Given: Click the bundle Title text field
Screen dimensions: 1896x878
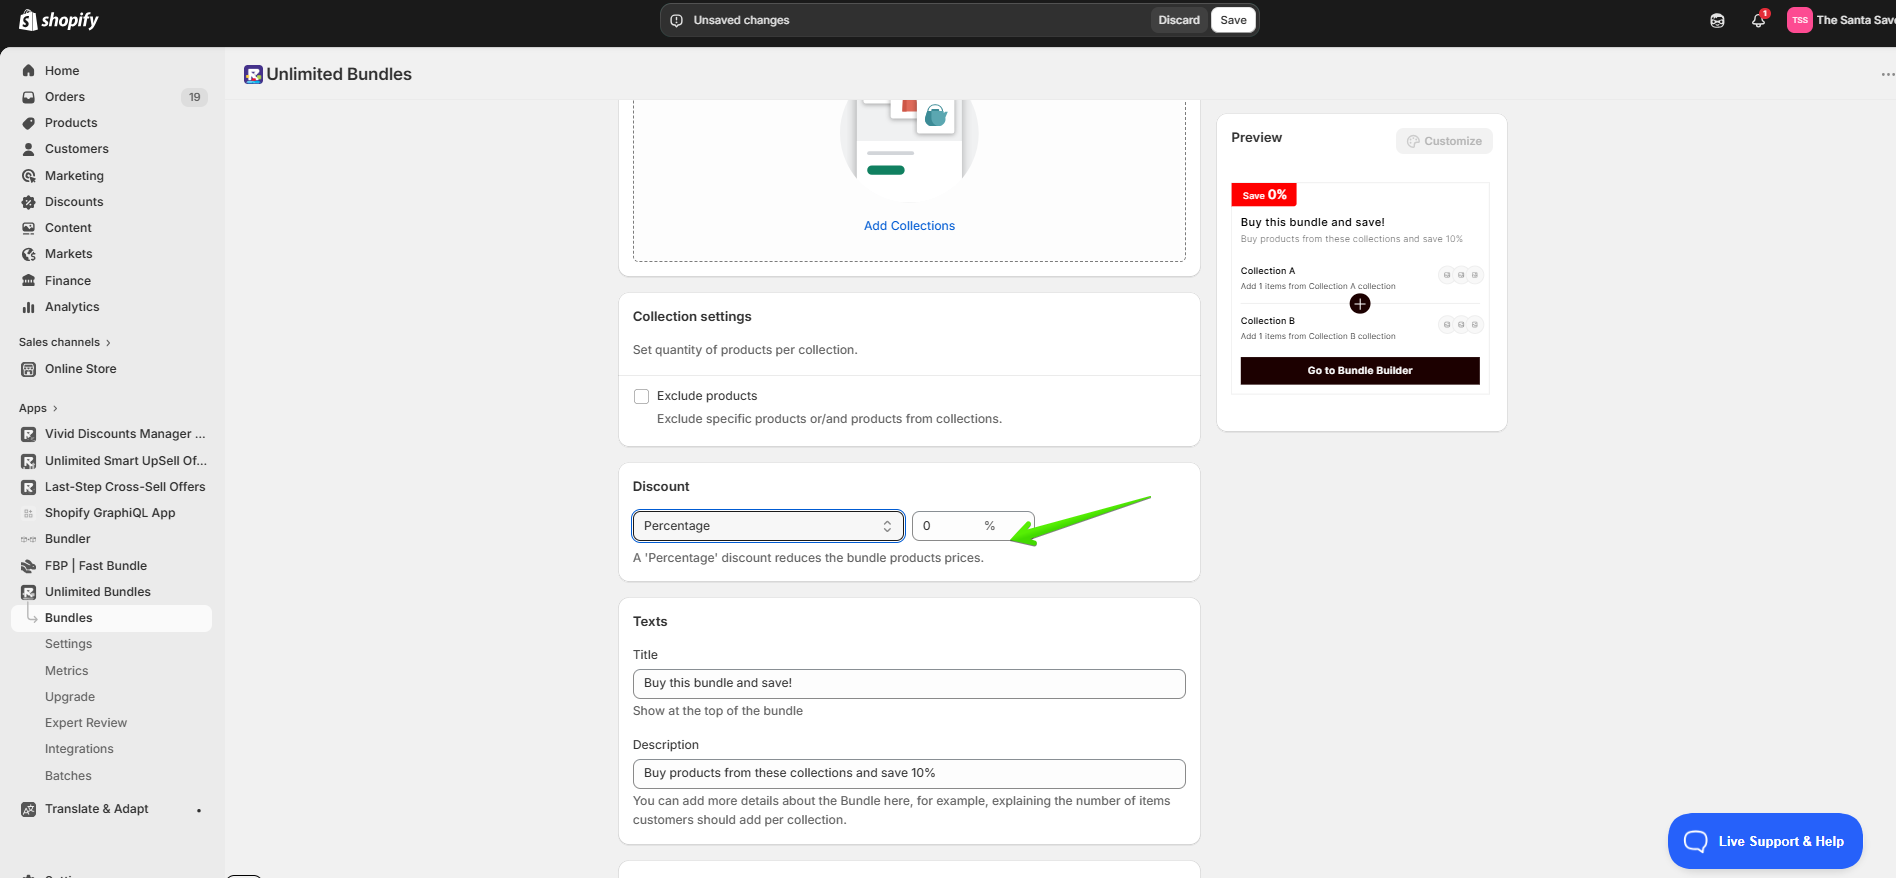Looking at the screenshot, I should pyautogui.click(x=909, y=684).
